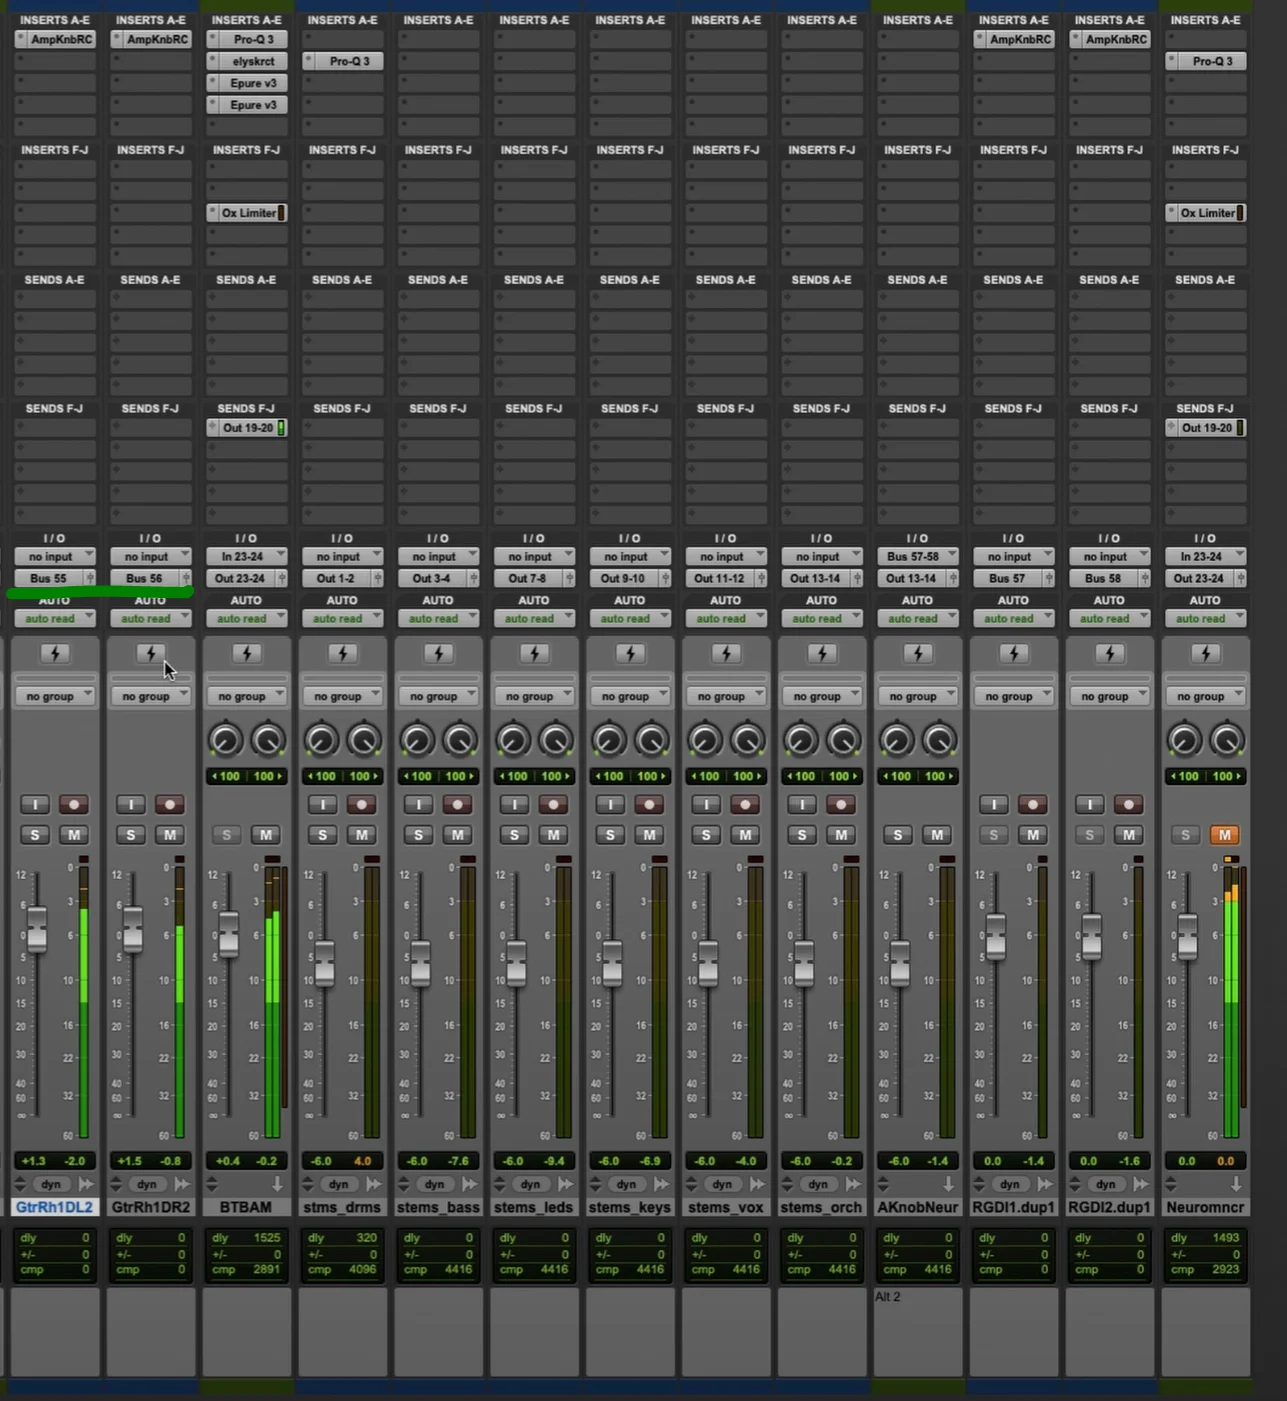Open auto read dropdown on stems_bass track
This screenshot has height=1401, width=1287.
click(x=438, y=618)
